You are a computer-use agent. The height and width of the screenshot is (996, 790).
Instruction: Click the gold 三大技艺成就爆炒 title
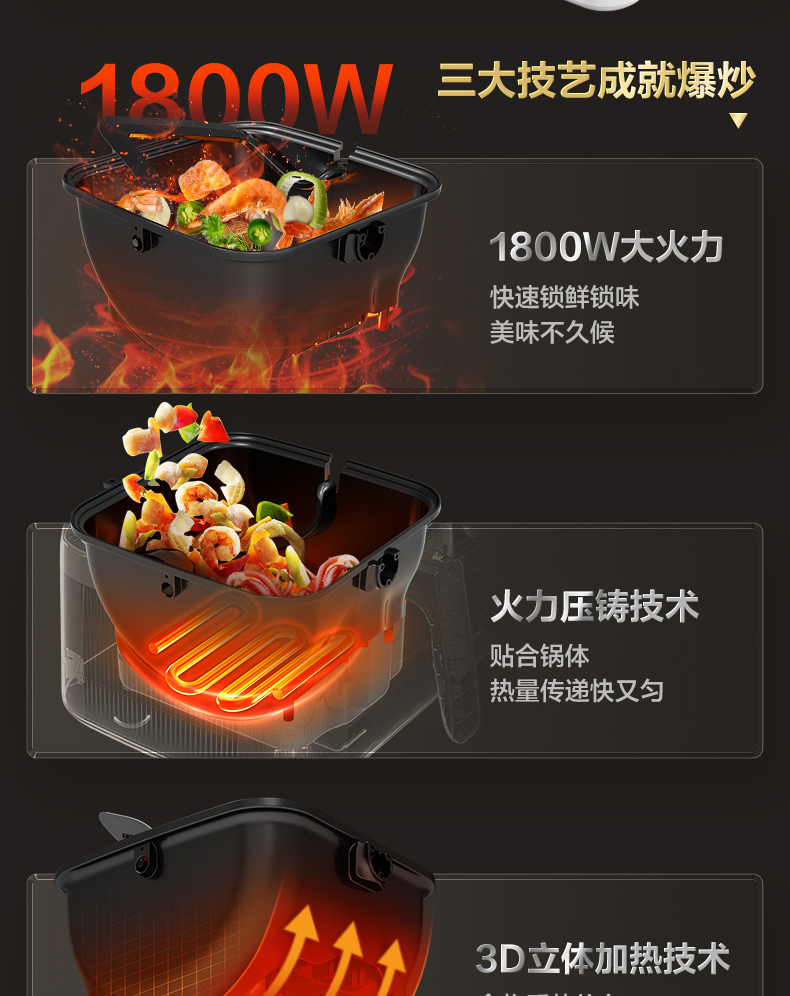click(x=596, y=81)
